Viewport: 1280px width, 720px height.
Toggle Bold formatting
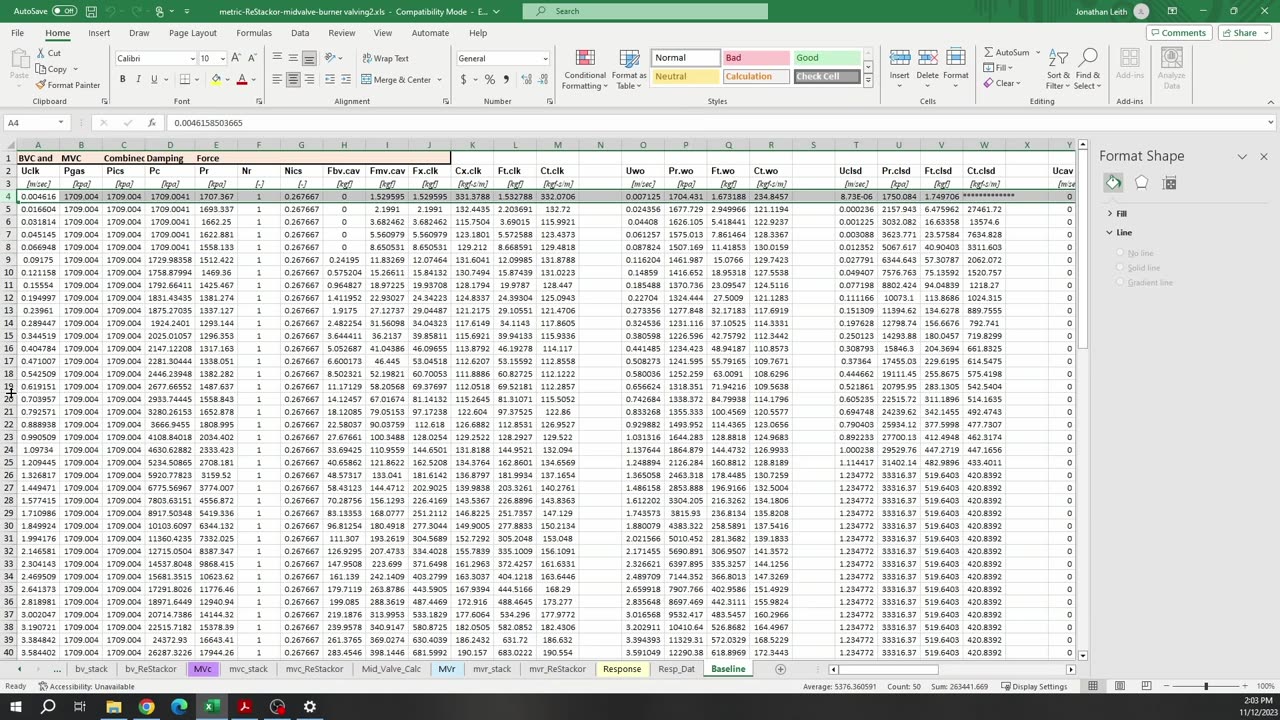[x=123, y=80]
